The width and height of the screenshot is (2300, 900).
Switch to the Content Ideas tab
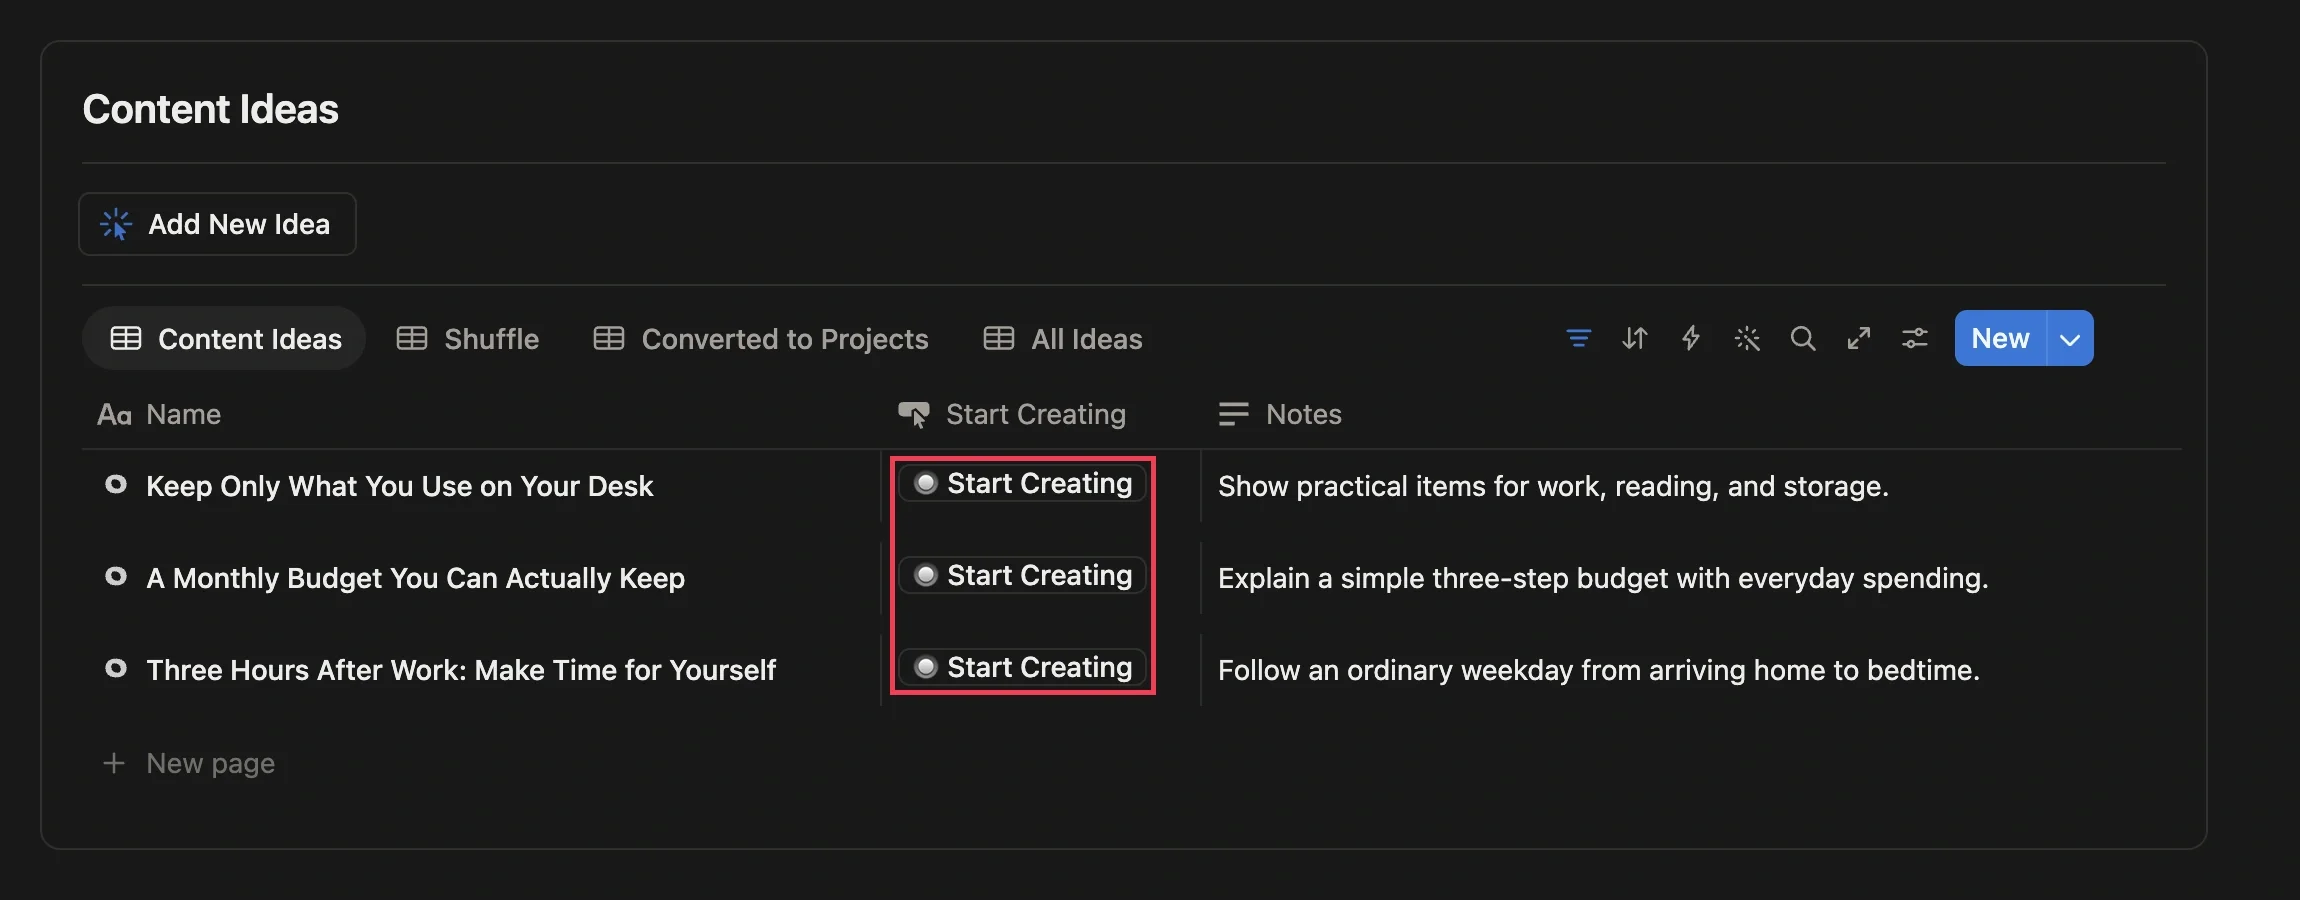(x=225, y=339)
